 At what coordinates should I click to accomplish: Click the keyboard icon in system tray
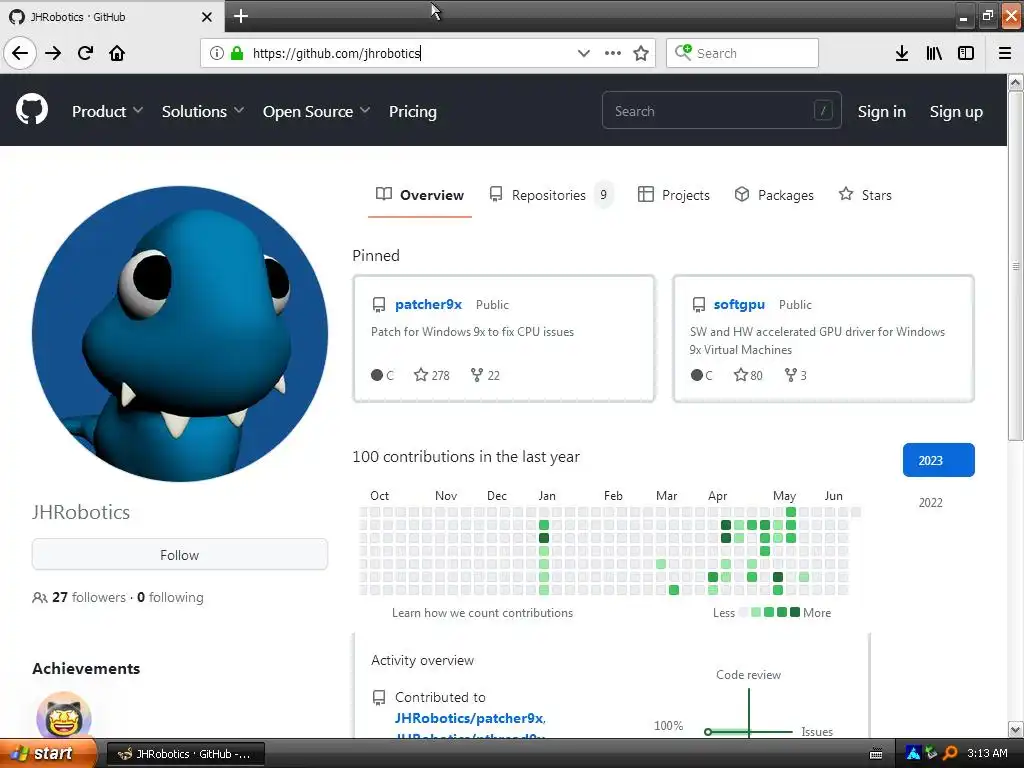[x=876, y=754]
